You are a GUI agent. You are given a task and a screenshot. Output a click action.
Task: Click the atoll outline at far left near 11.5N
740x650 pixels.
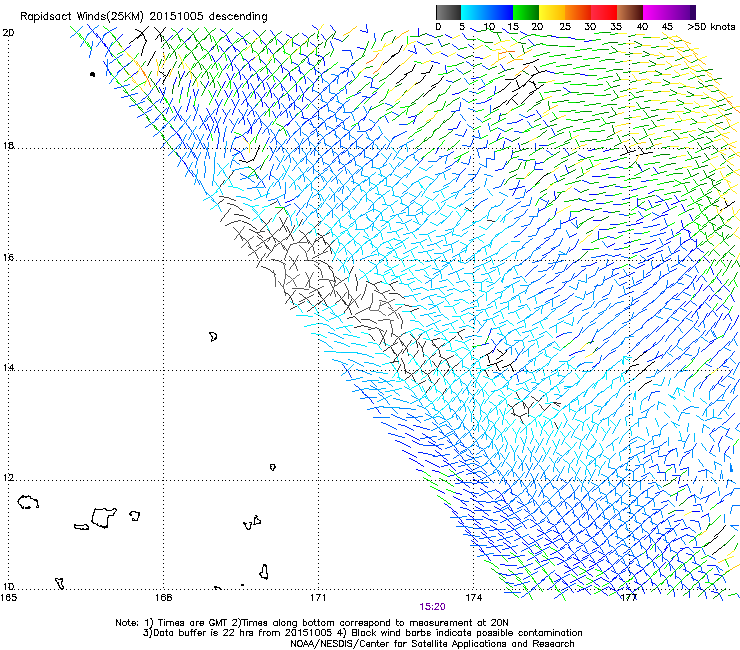(28, 502)
